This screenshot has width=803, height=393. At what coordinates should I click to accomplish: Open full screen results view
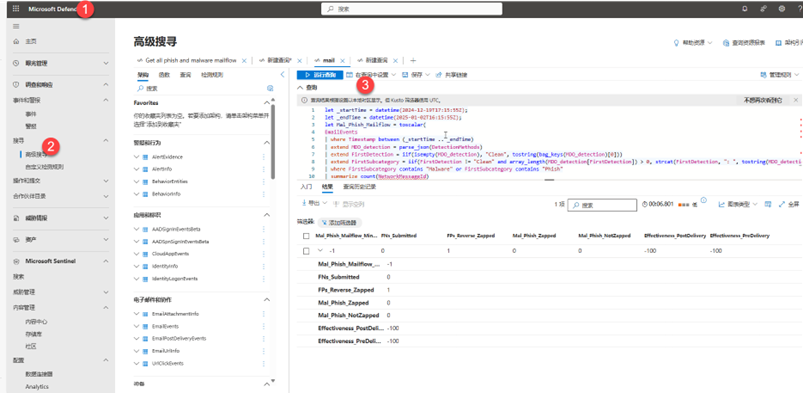pyautogui.click(x=789, y=204)
